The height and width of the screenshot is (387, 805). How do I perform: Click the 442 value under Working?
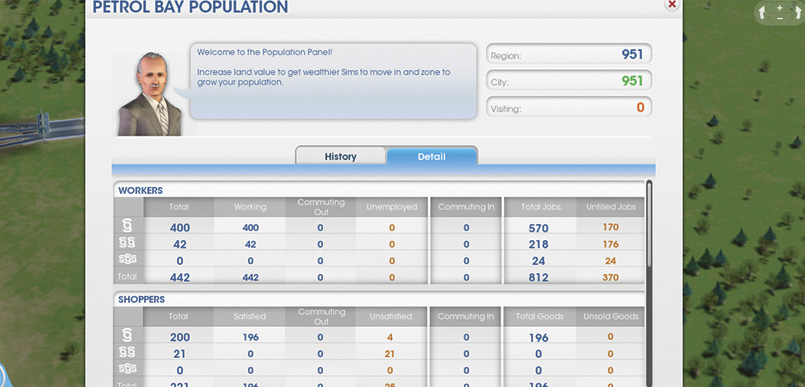(x=250, y=277)
